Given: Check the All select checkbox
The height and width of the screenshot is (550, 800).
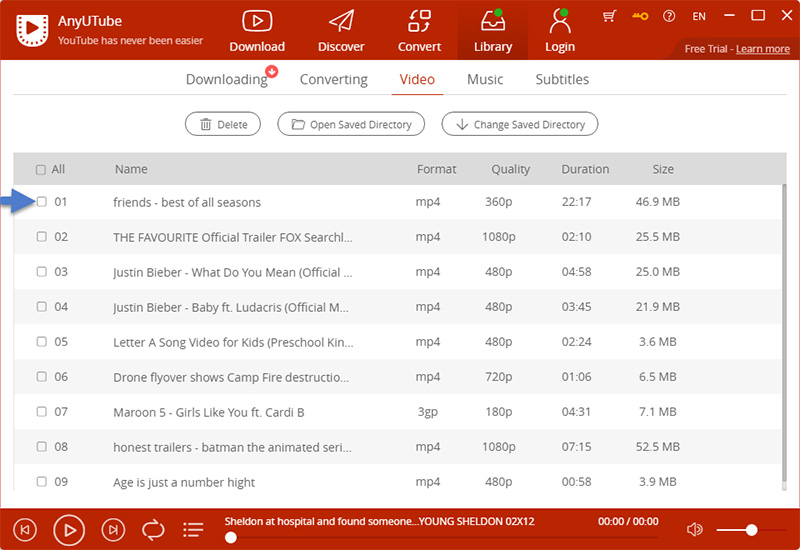Looking at the screenshot, I should tap(41, 169).
